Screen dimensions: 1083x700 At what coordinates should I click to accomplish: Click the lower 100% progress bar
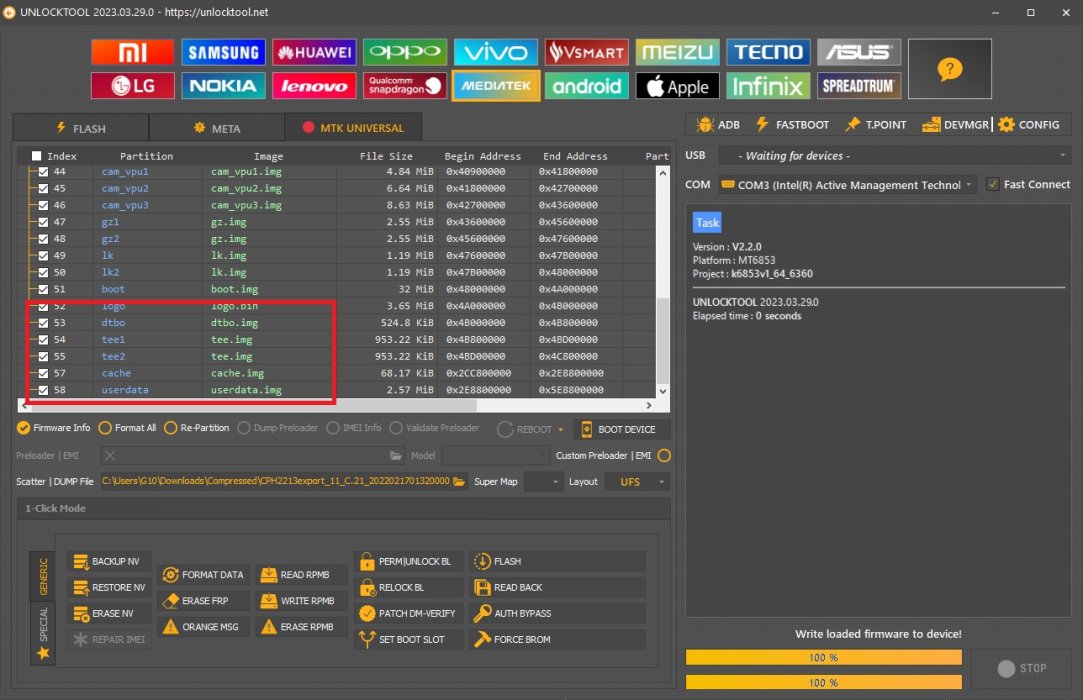pyautogui.click(x=823, y=682)
